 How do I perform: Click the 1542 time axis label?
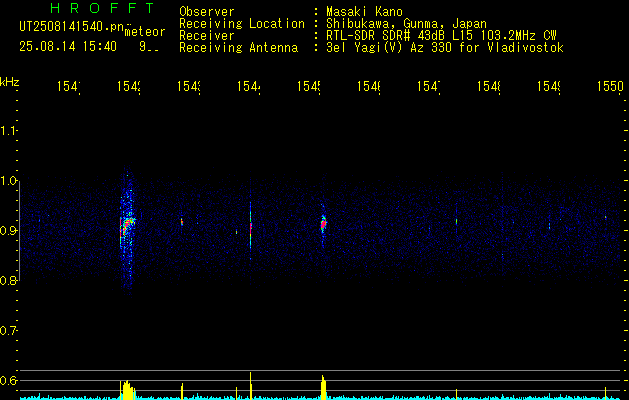coord(129,86)
